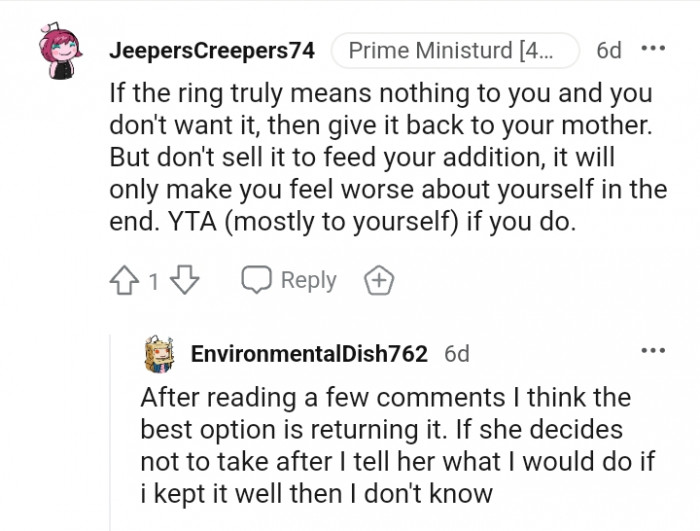
Task: Open JeepersCreepers74's avatar profile picture
Action: pos(61,52)
